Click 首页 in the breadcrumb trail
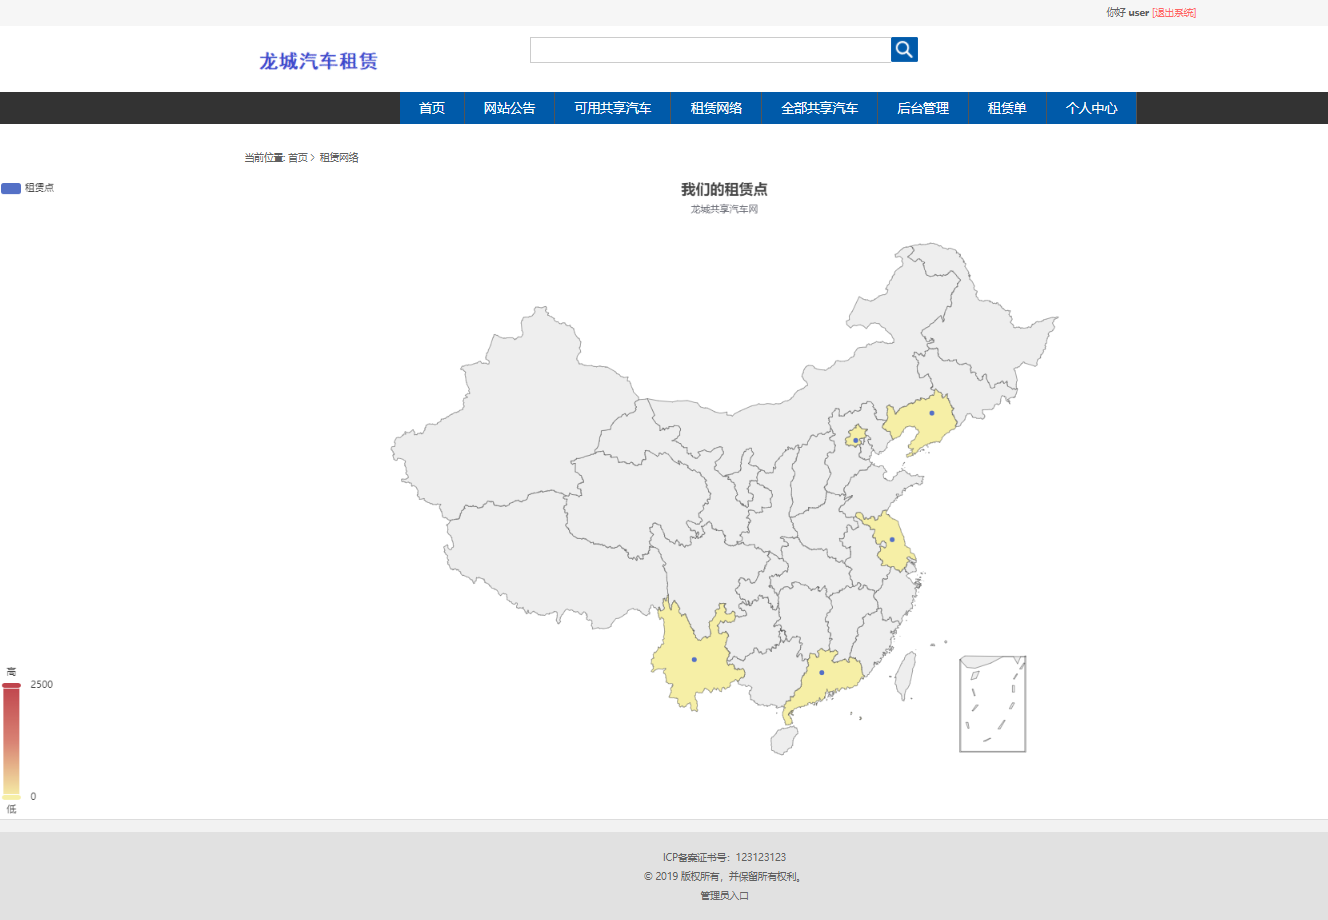This screenshot has height=920, width=1328. (x=297, y=157)
